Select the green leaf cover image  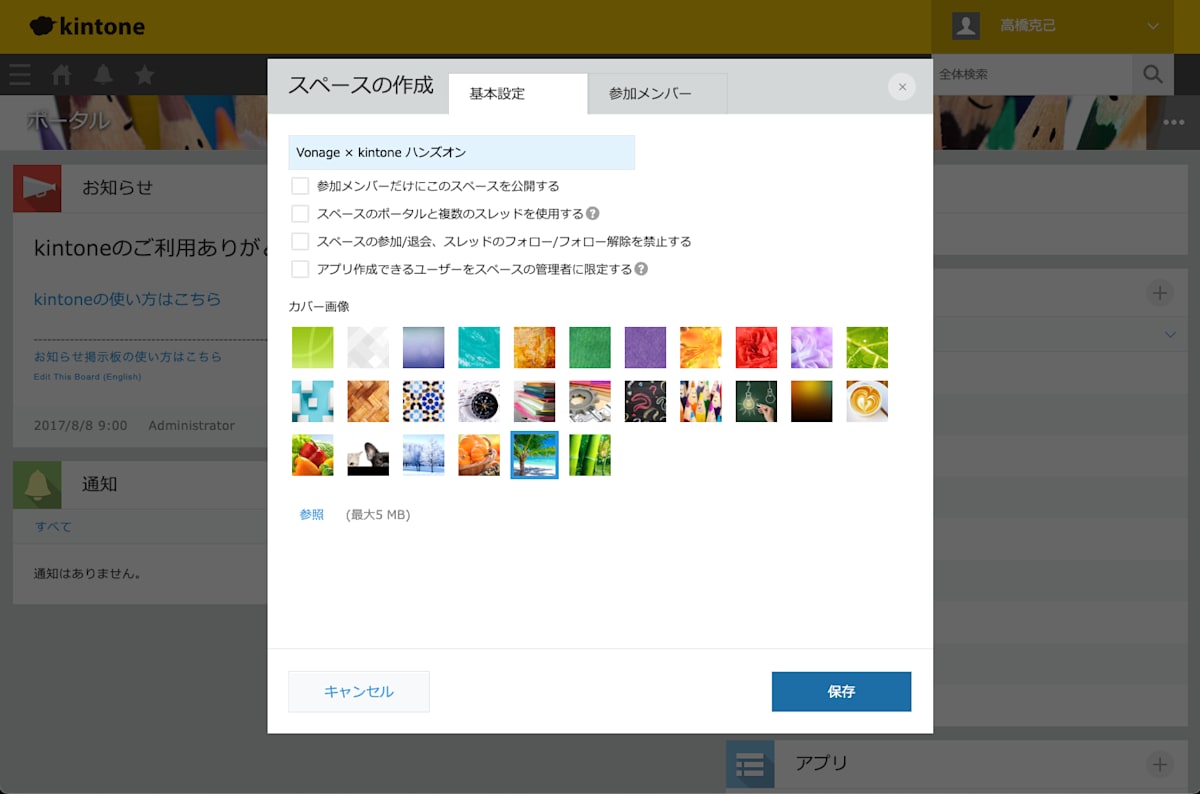point(867,348)
